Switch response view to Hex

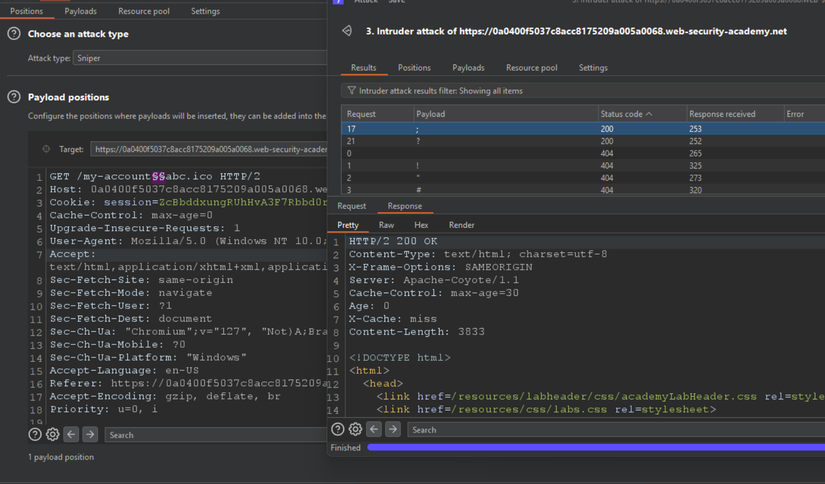(x=421, y=225)
